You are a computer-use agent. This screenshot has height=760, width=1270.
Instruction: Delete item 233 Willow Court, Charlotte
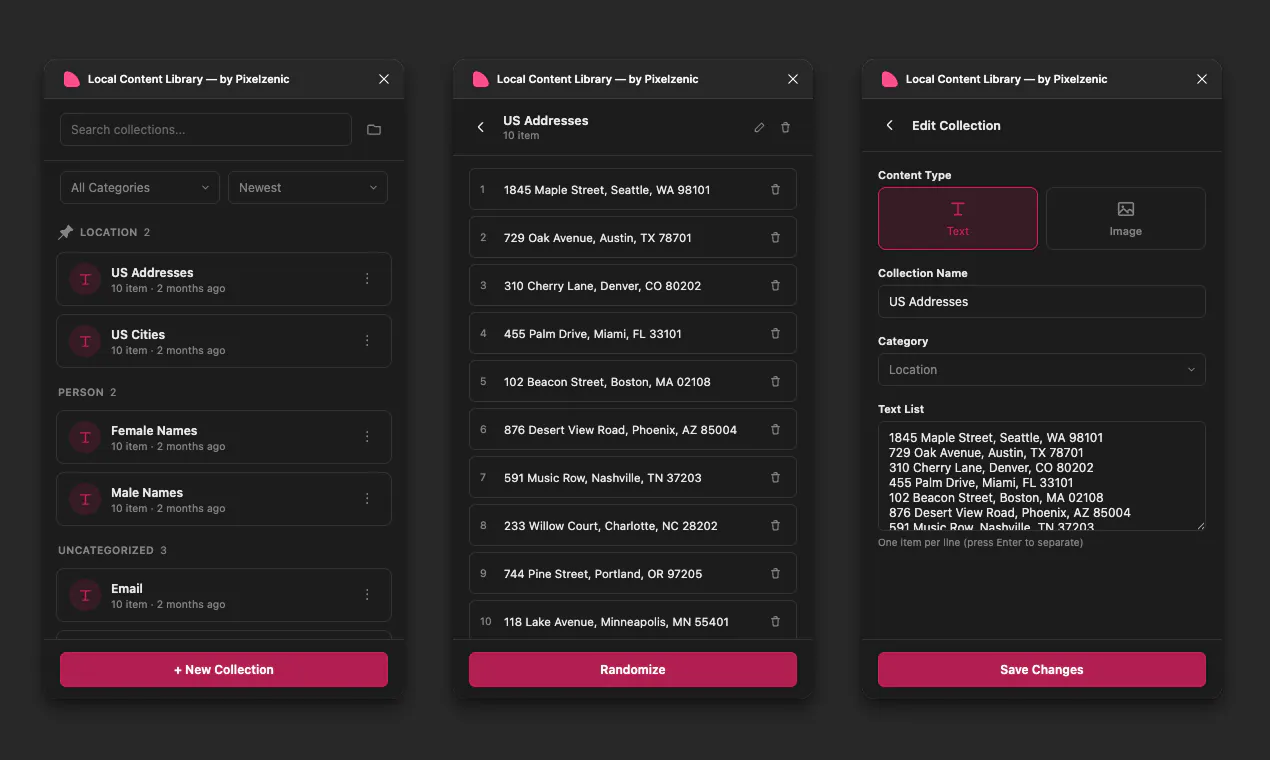[775, 525]
